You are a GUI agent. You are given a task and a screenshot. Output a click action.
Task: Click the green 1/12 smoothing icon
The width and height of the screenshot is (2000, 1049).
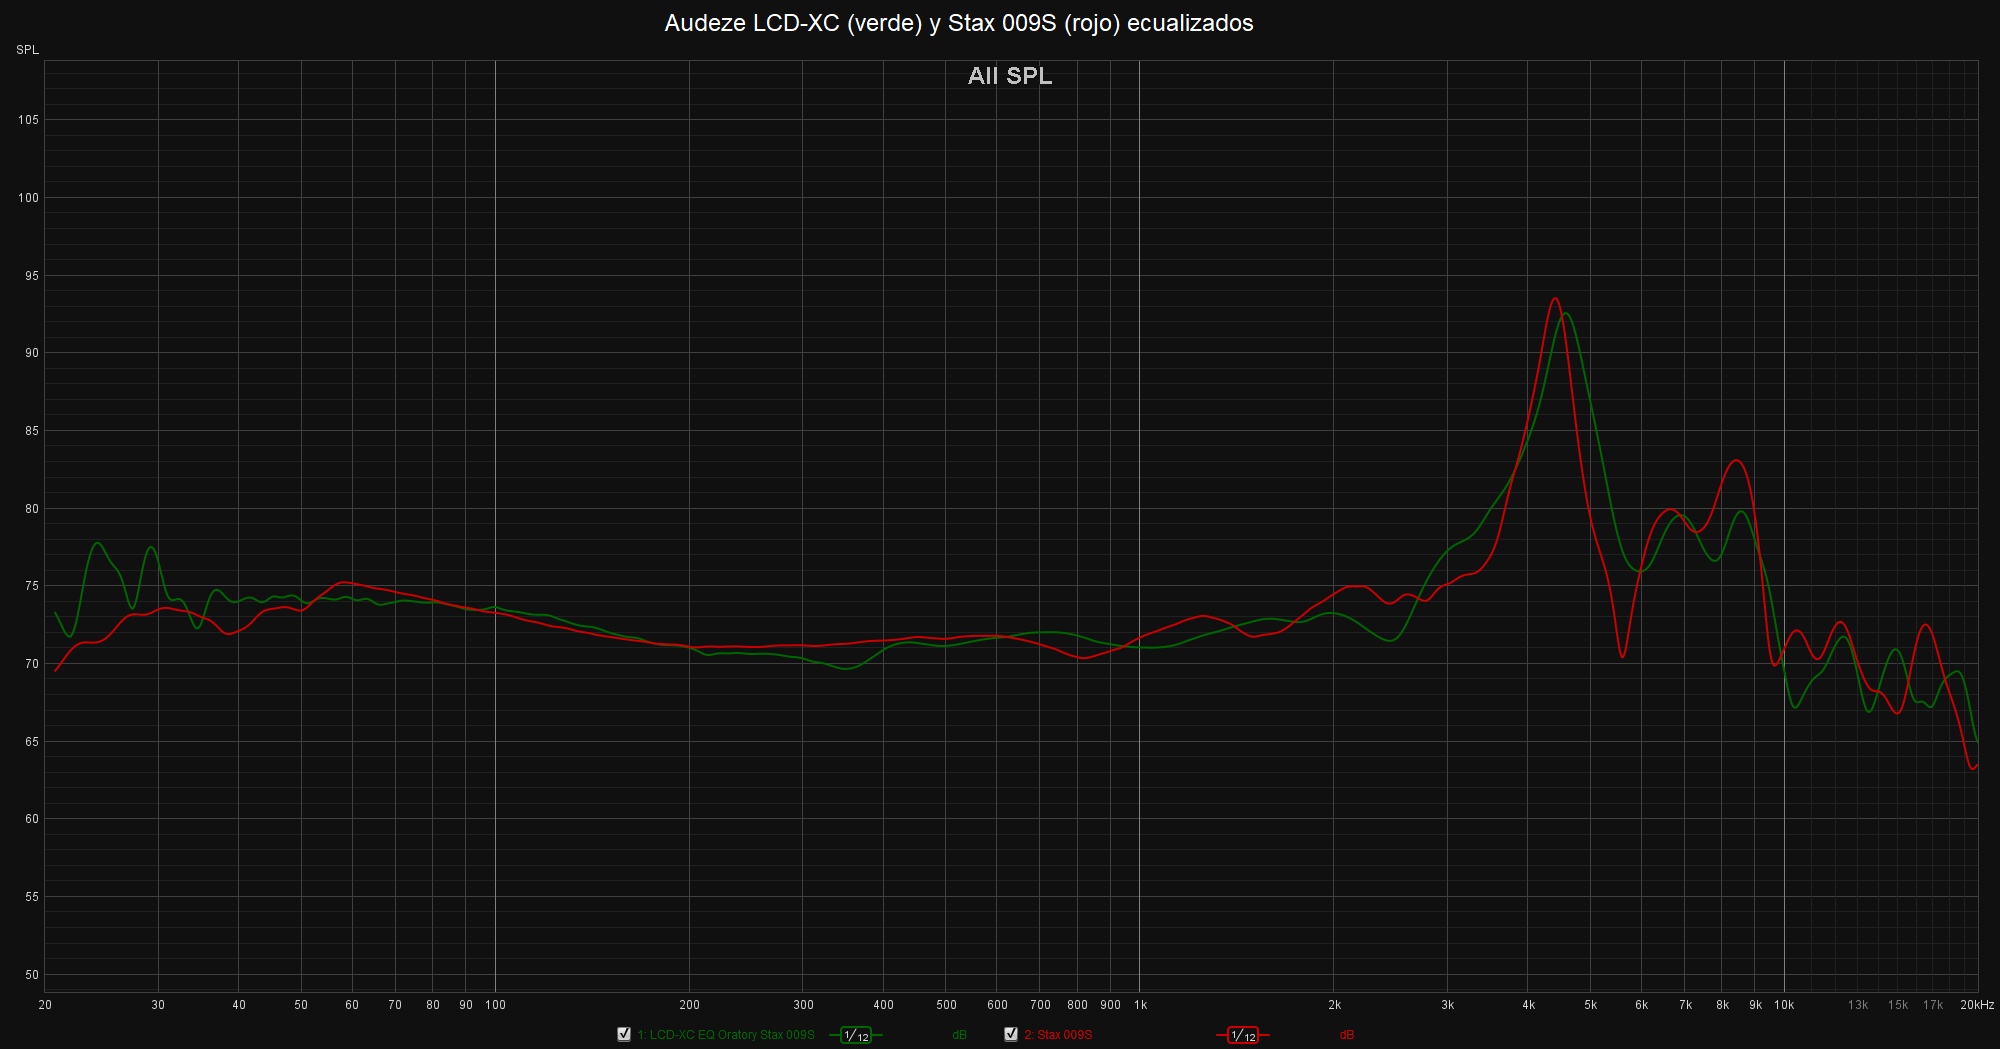tap(856, 1035)
